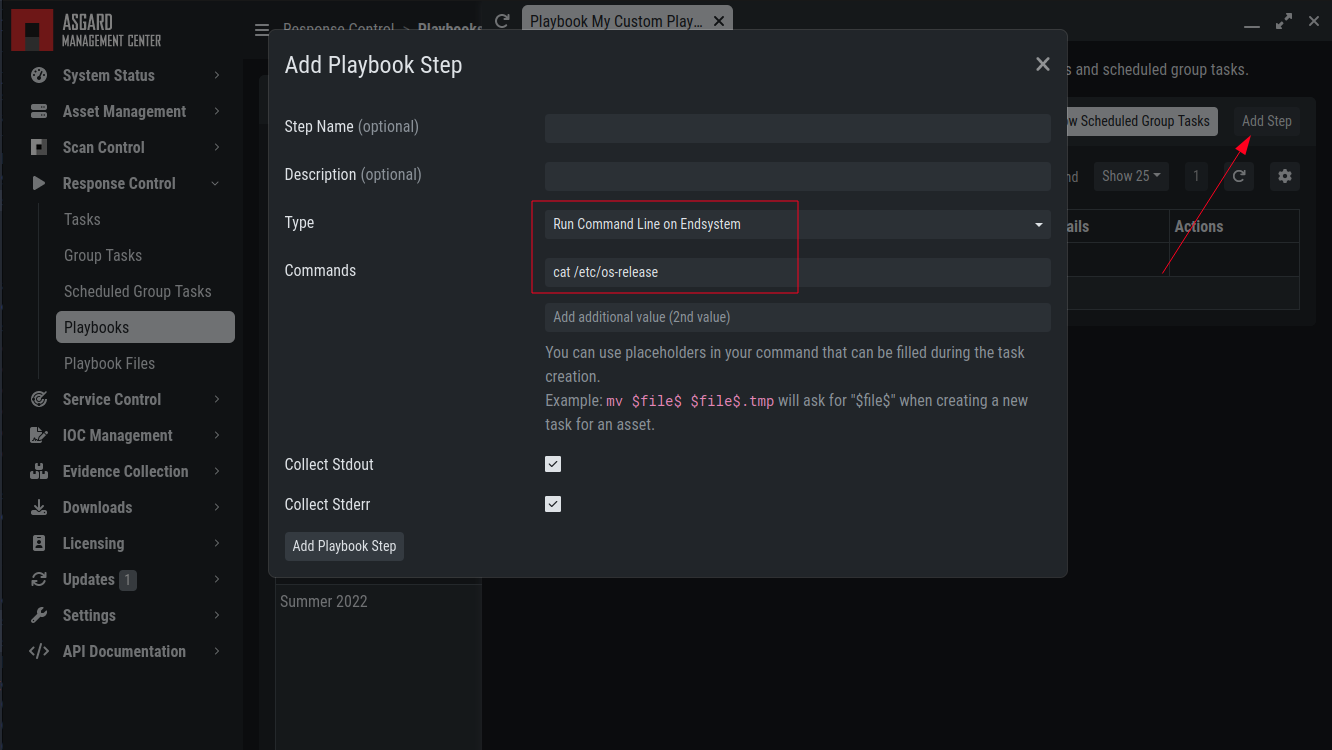1332x750 pixels.
Task: Expand Downloads chevron
Action: pyautogui.click(x=217, y=507)
